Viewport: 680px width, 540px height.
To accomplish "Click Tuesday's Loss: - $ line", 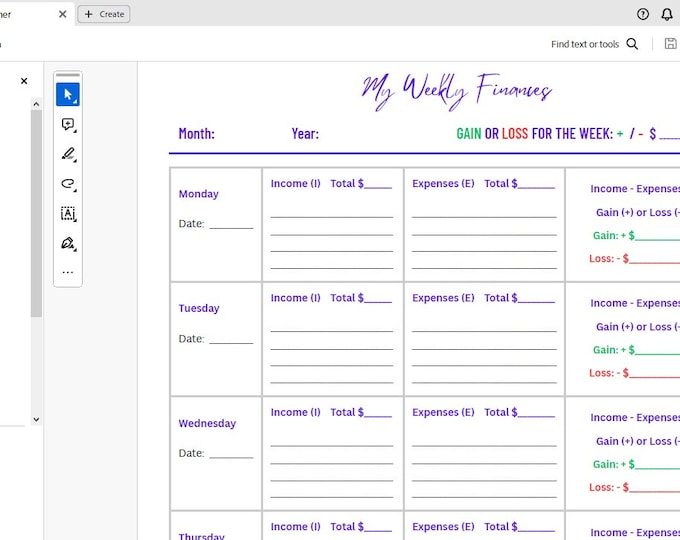I will click(x=634, y=373).
